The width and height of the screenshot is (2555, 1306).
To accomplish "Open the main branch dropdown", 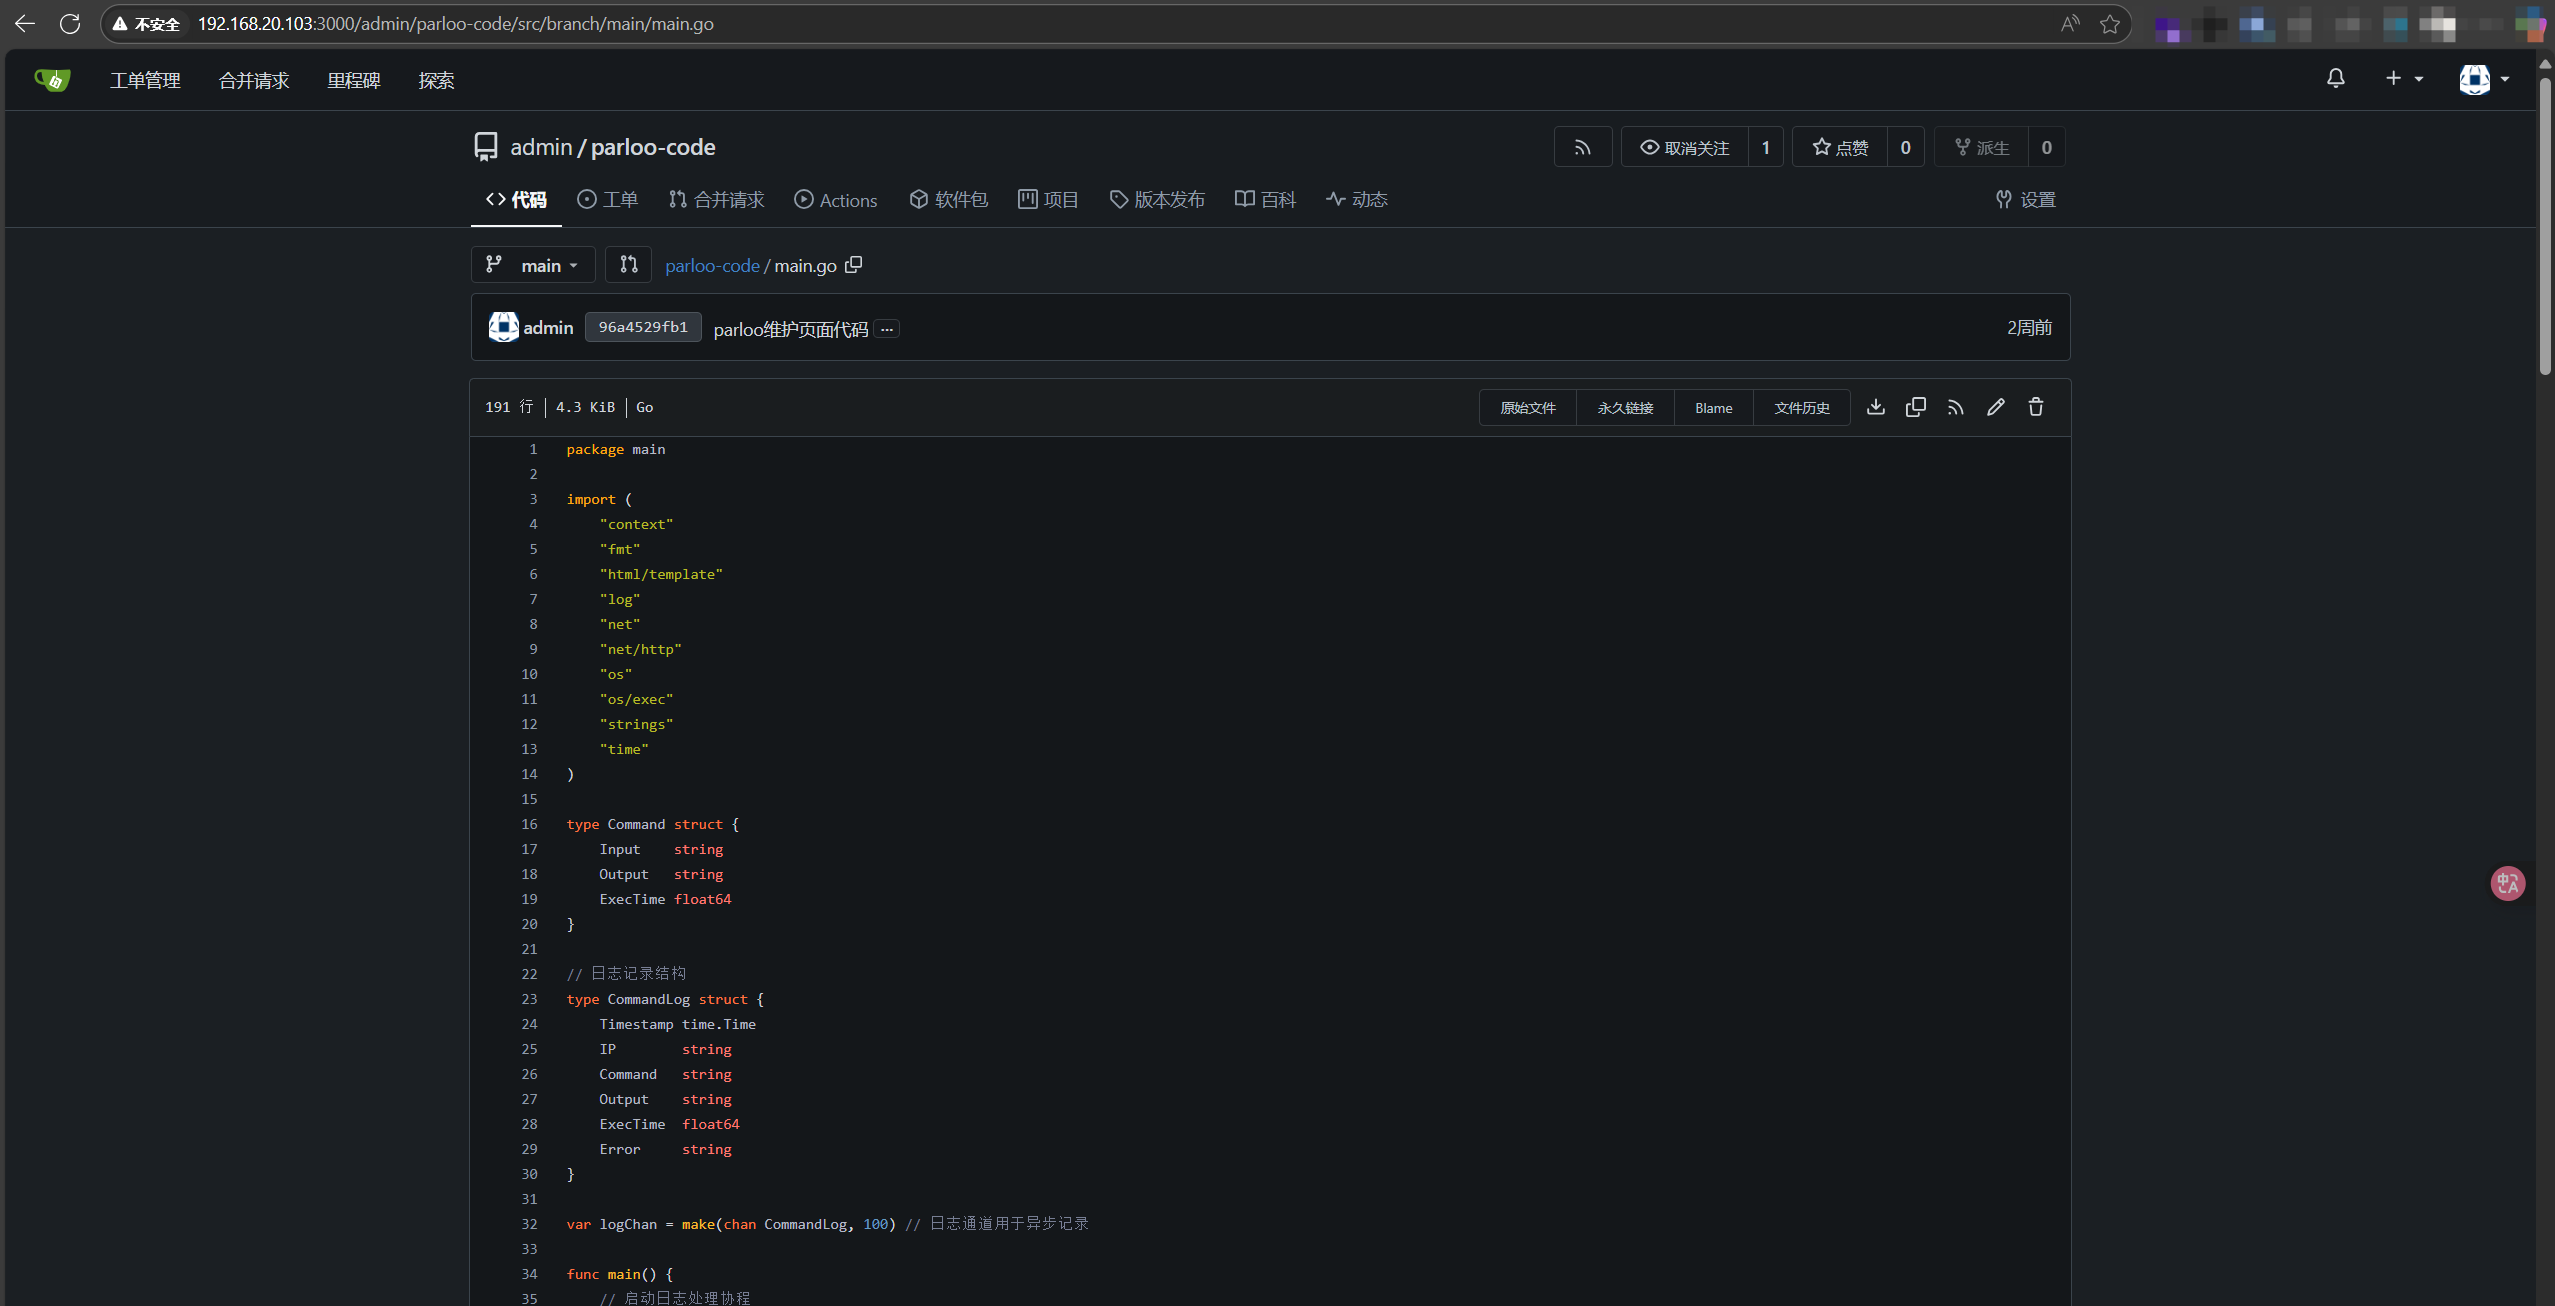I will 533,265.
